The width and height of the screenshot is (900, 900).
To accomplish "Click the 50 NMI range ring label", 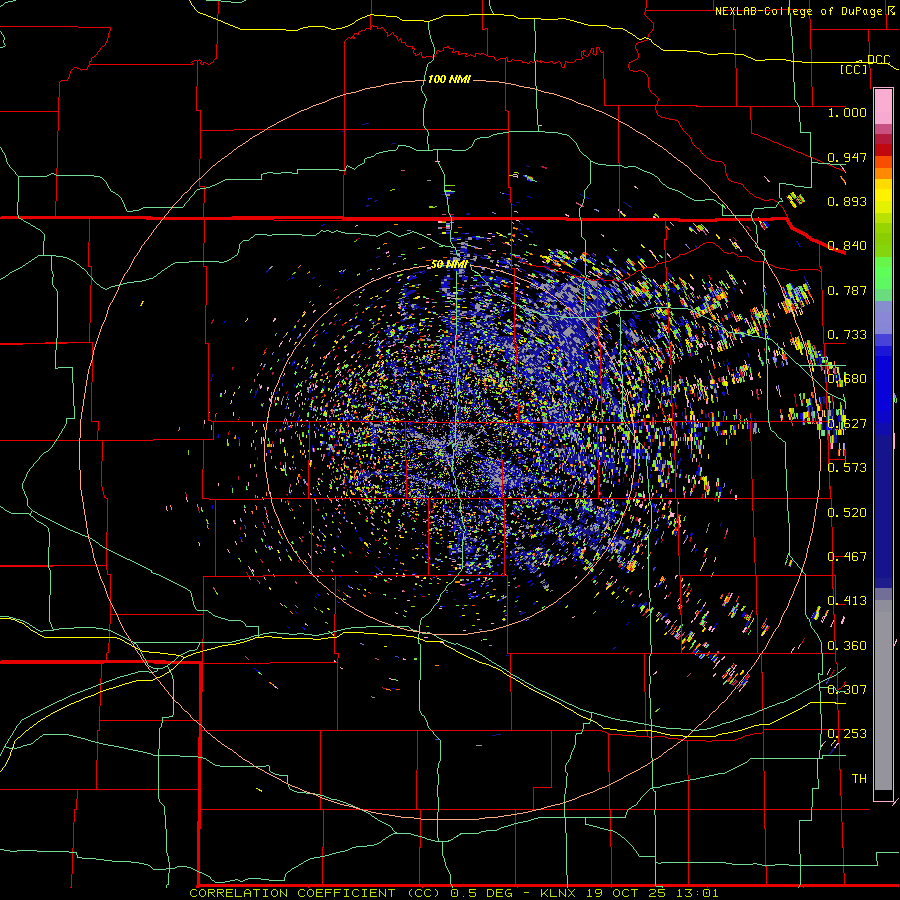I will 449,264.
